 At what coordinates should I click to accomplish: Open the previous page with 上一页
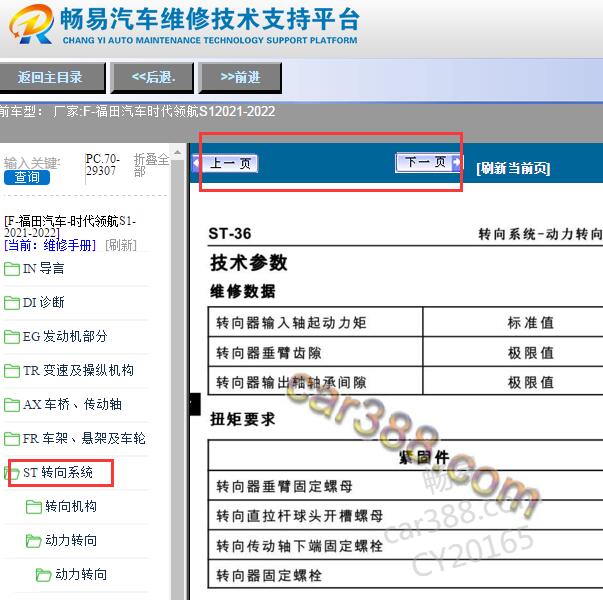[x=226, y=163]
